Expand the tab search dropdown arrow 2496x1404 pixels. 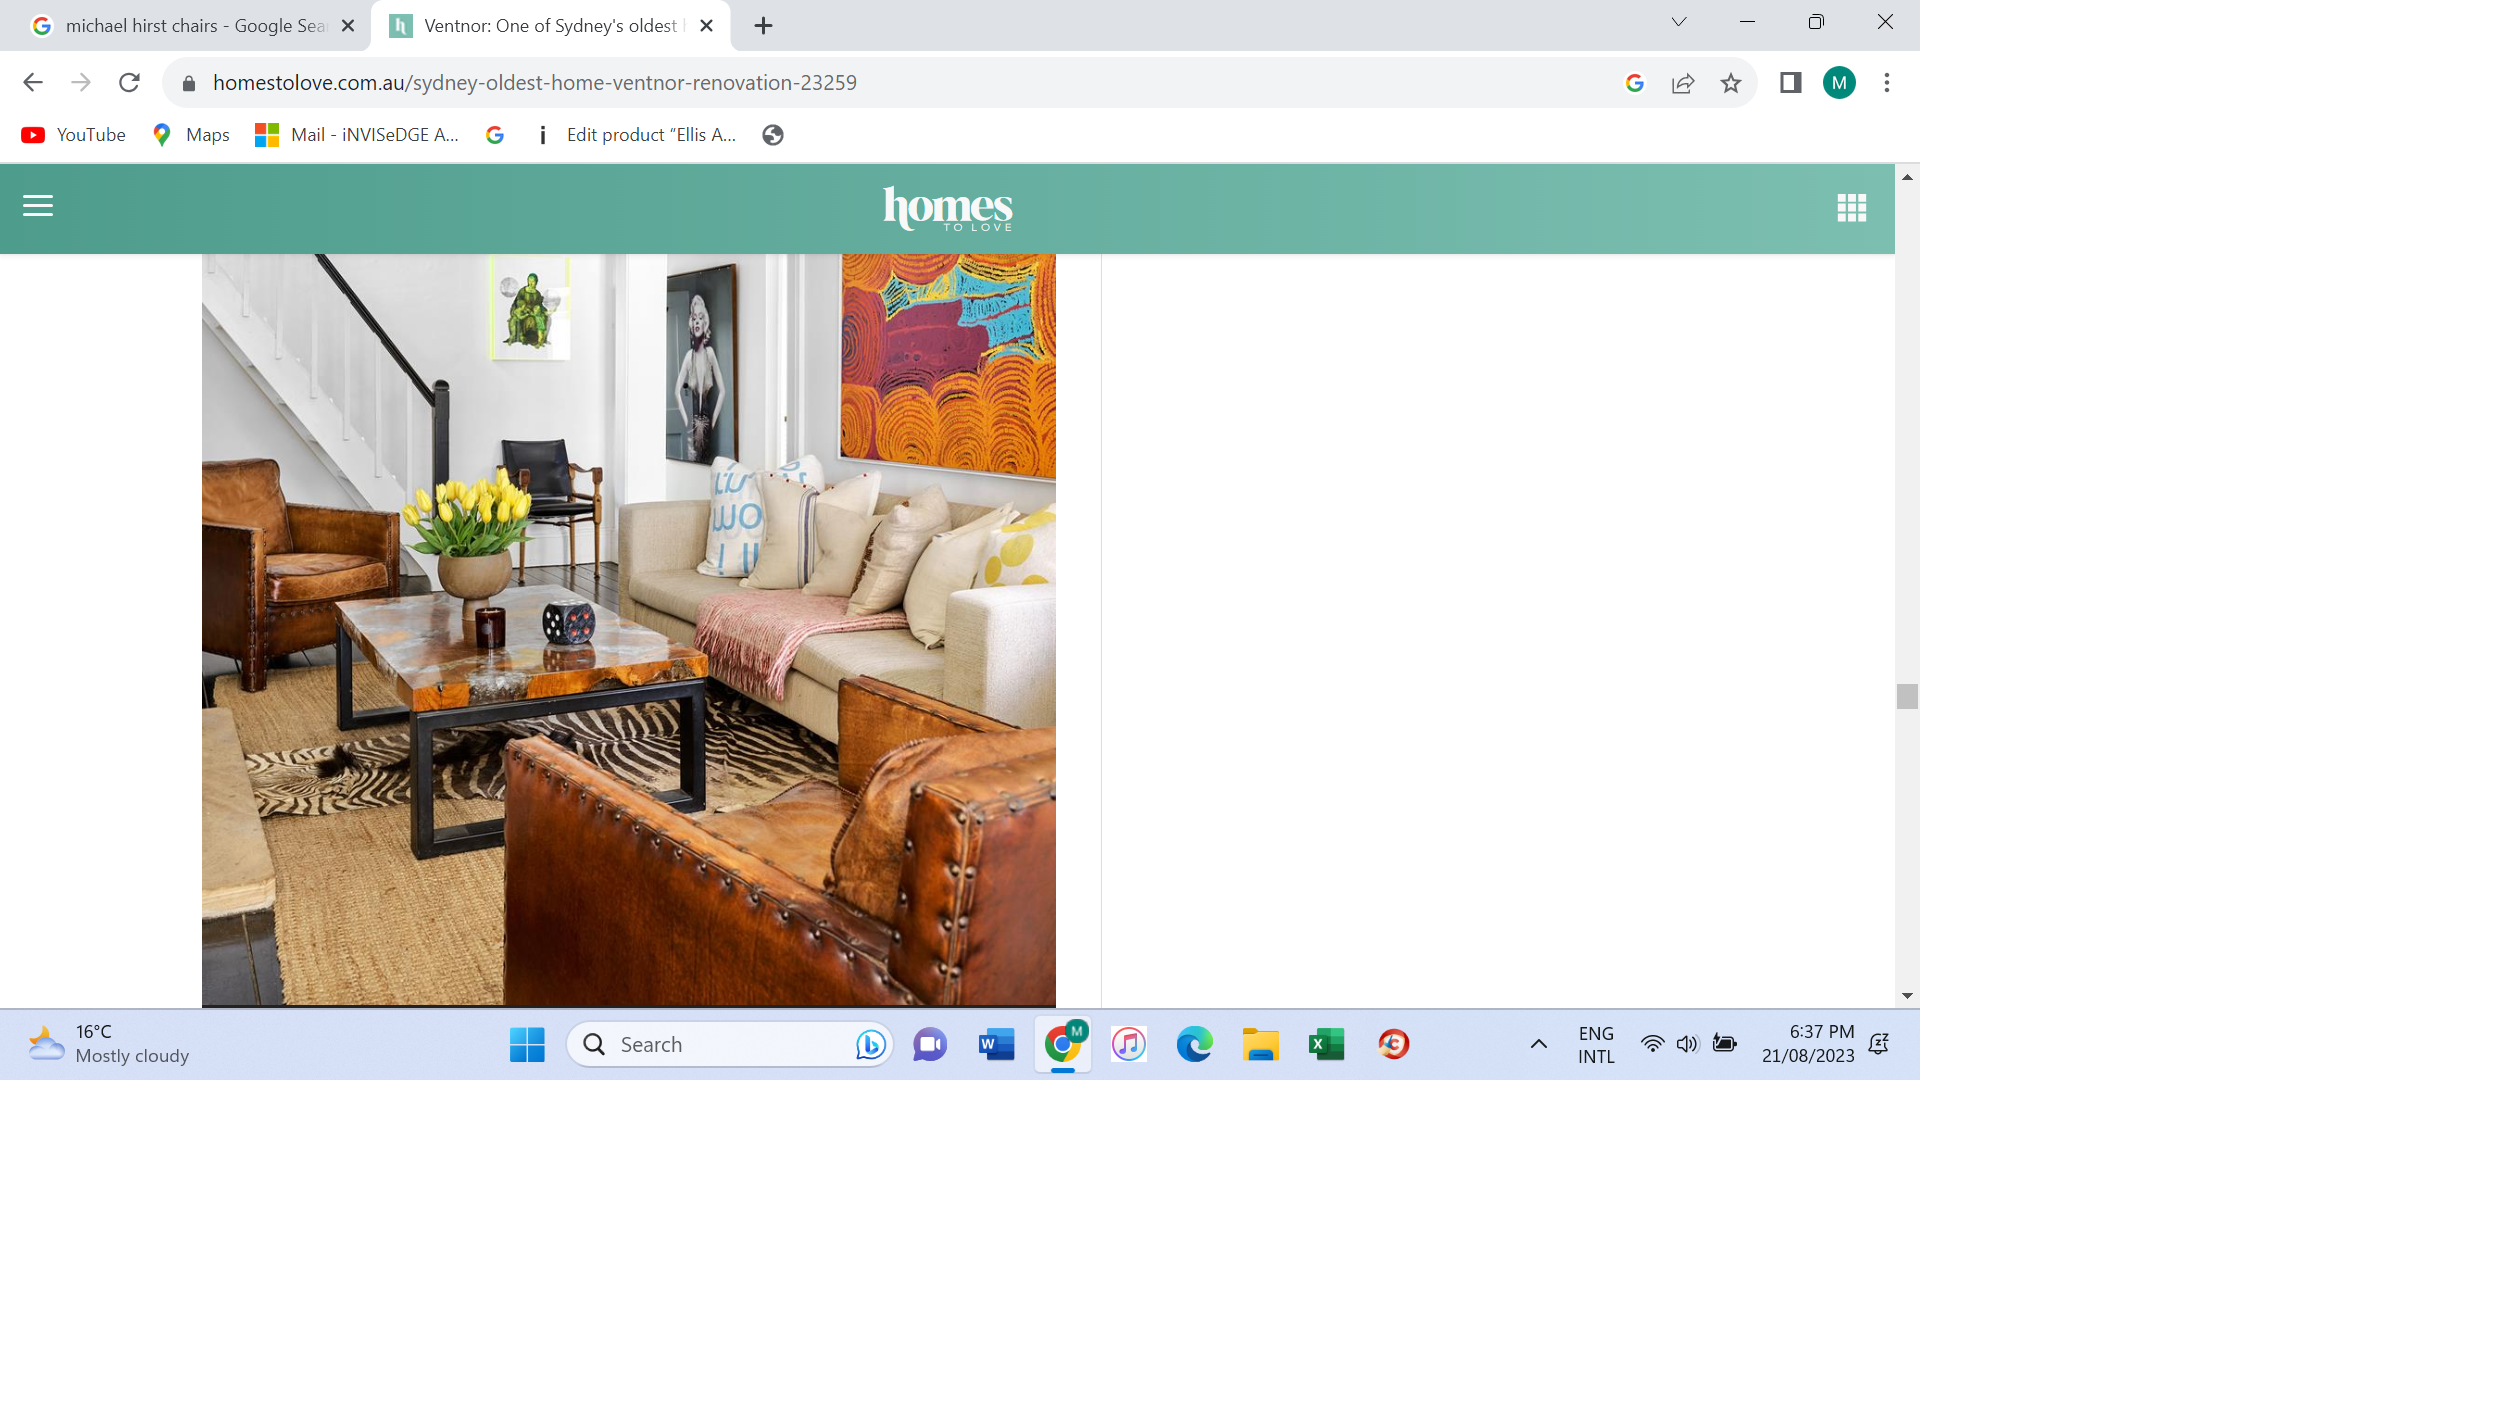1679,22
